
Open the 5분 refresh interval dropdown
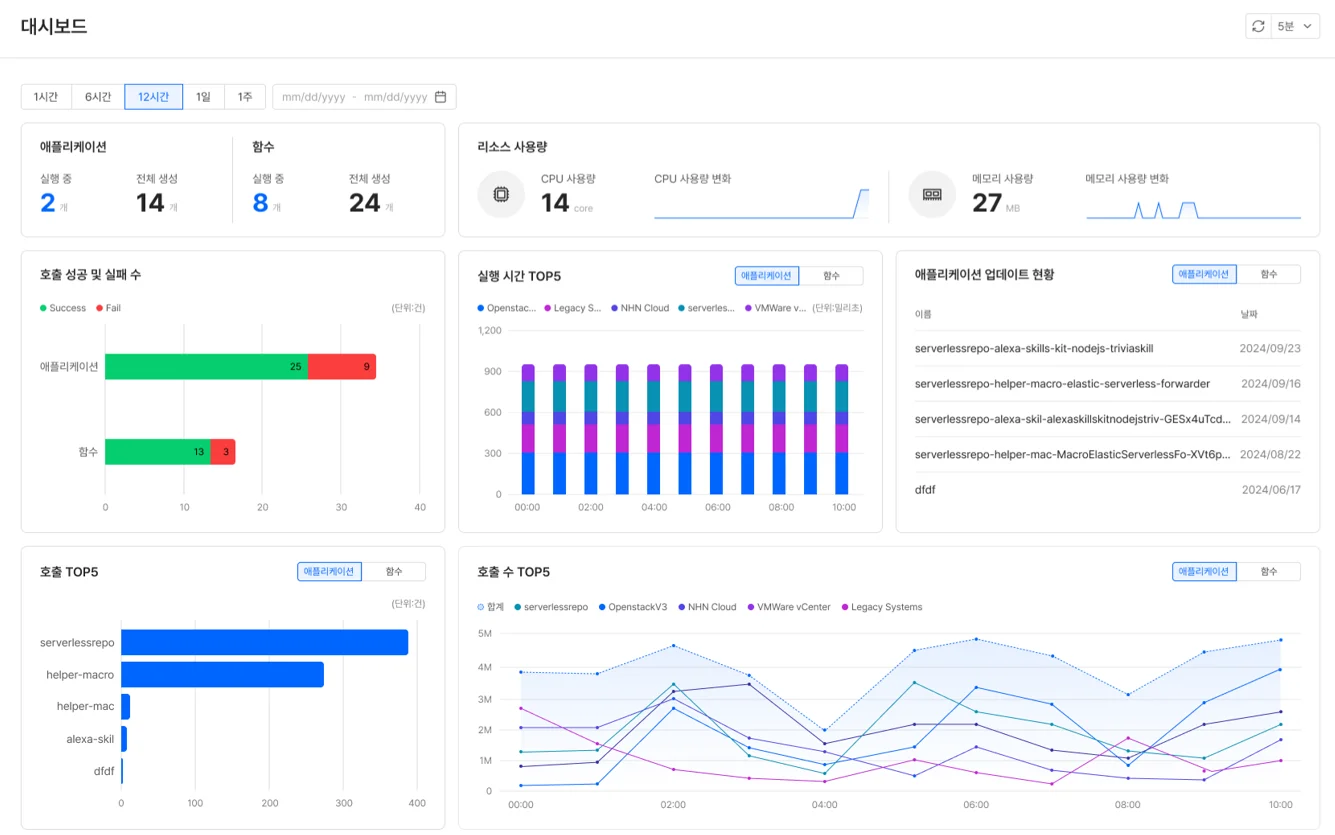pyautogui.click(x=1296, y=27)
